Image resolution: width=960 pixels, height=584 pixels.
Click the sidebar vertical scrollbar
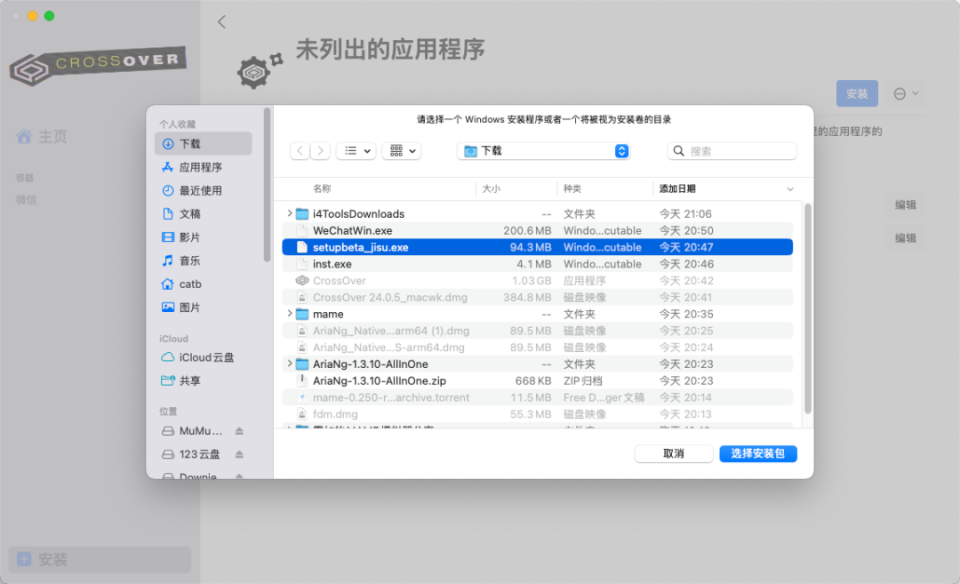267,185
